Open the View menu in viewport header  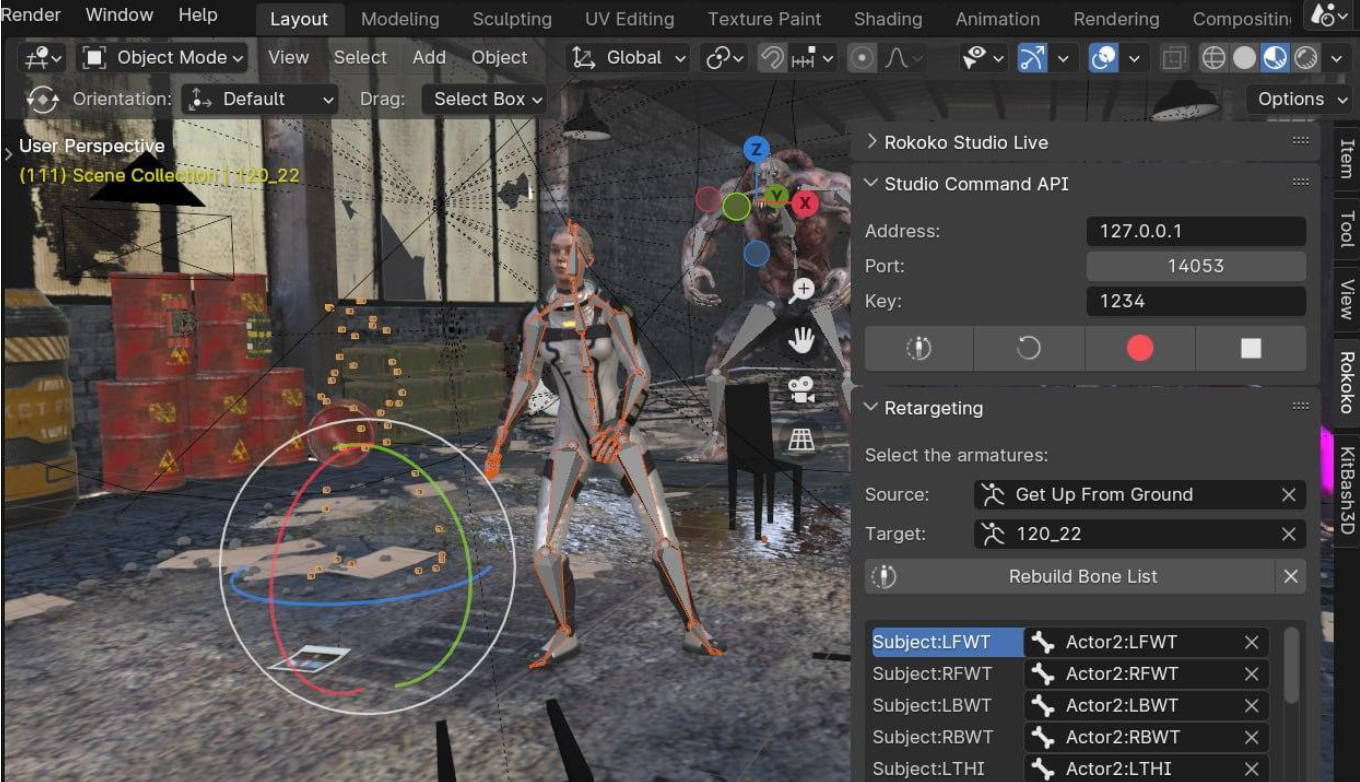pyautogui.click(x=288, y=58)
